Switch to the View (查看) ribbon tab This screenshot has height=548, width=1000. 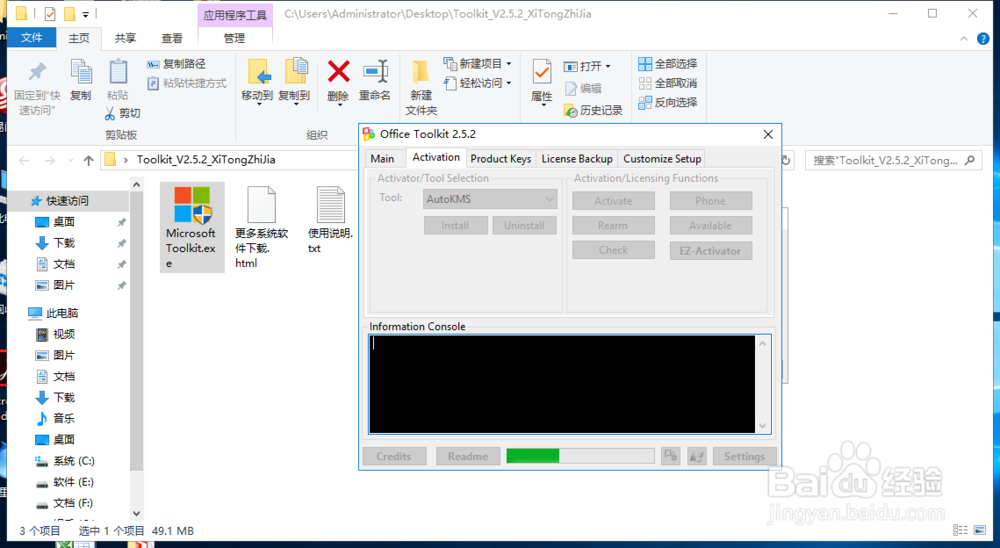pos(172,38)
